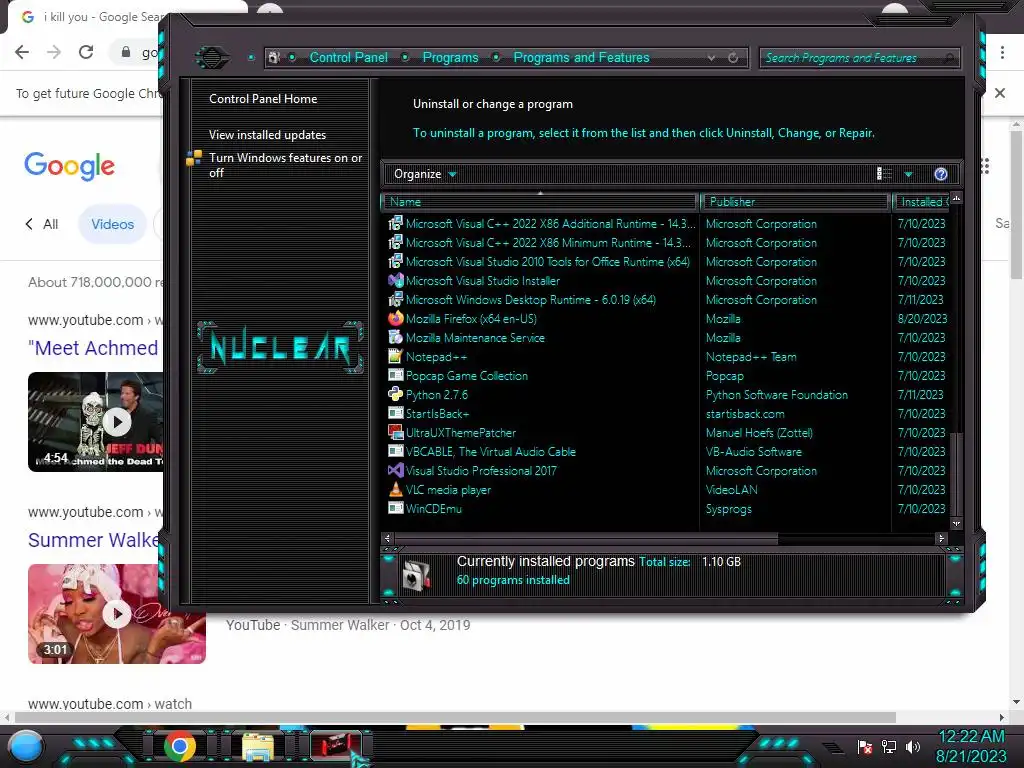This screenshot has width=1024, height=768.
Task: Click the volume speaker tray icon
Action: [x=913, y=747]
